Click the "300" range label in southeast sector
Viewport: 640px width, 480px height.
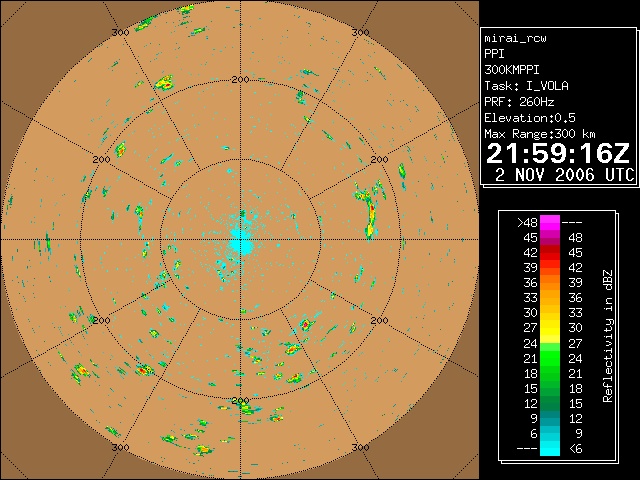point(360,447)
